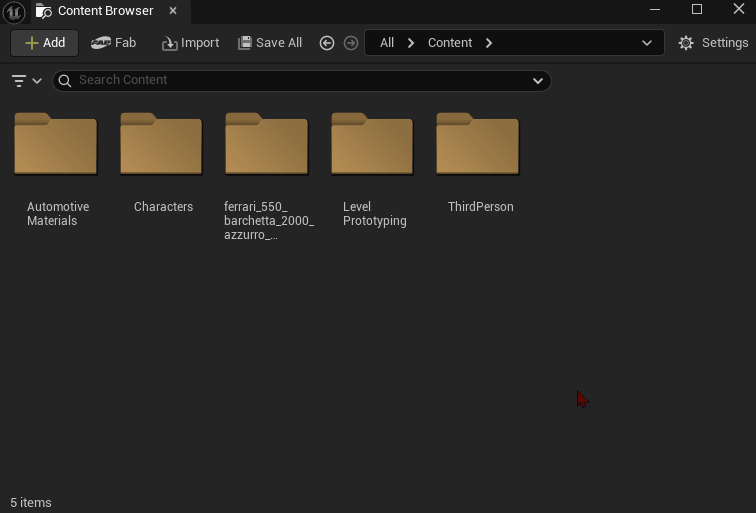
Task: Click the 'ThirdPerson' label
Action: [x=481, y=207]
